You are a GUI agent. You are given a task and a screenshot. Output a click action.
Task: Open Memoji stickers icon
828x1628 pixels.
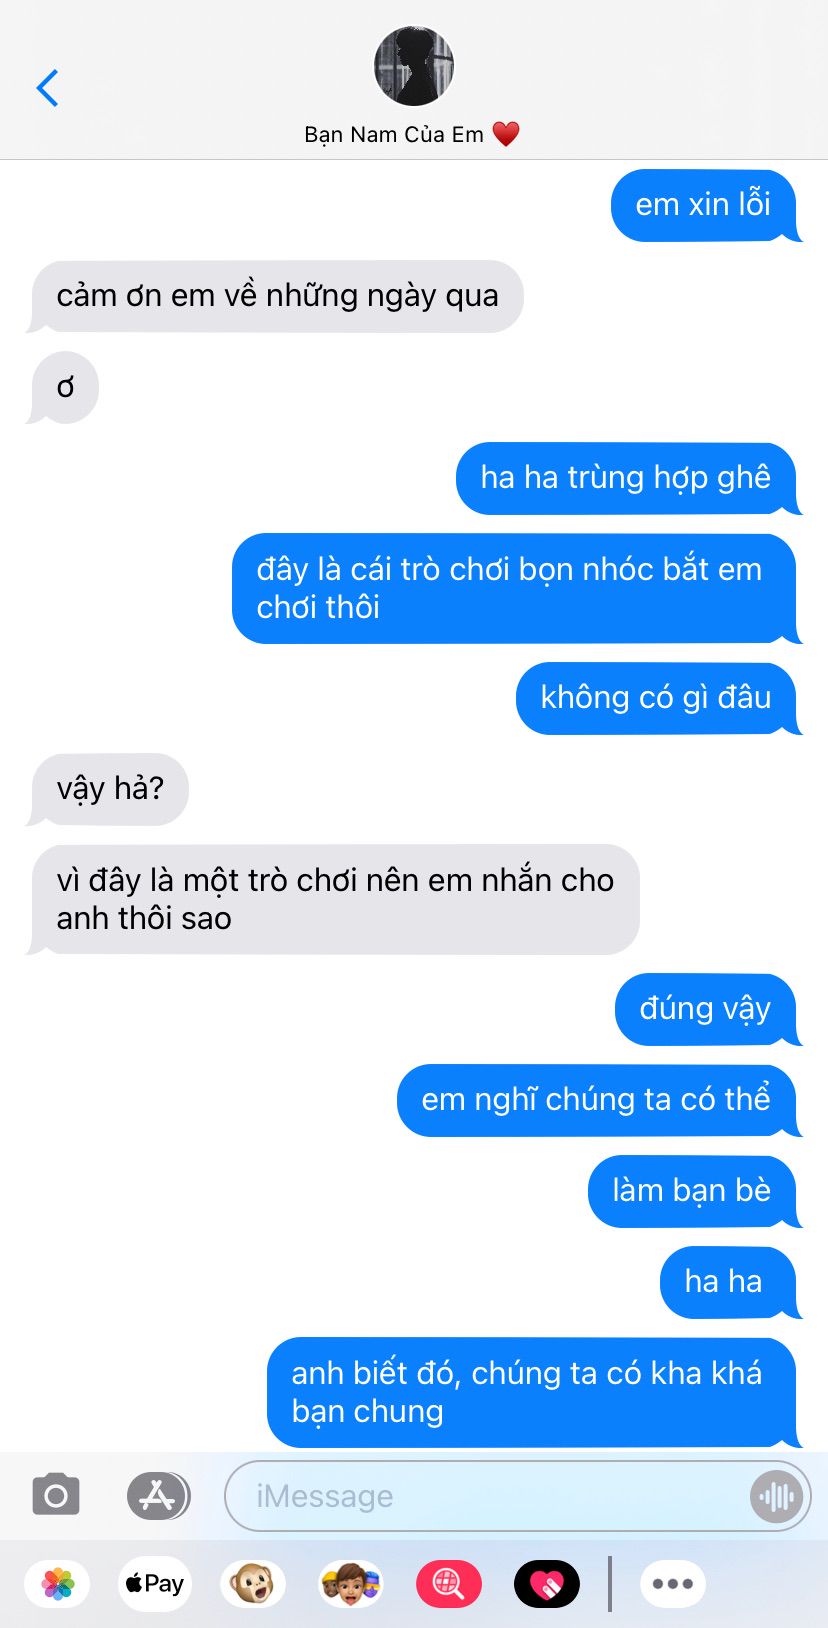coord(350,1584)
